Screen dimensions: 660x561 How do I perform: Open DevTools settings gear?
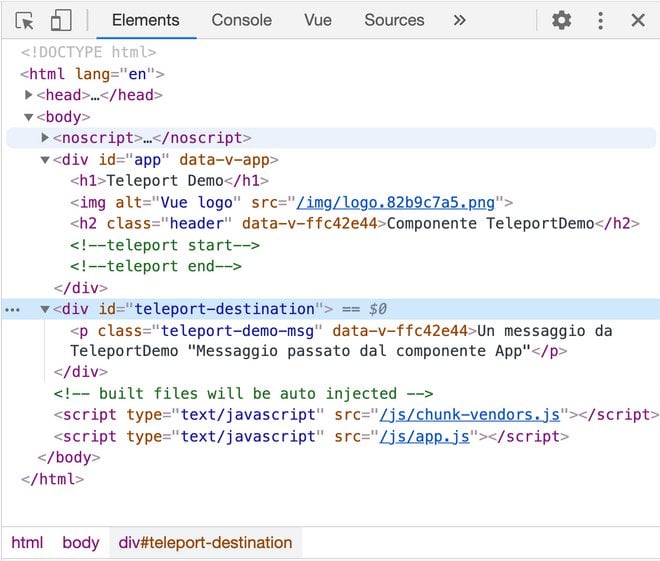pyautogui.click(x=562, y=20)
